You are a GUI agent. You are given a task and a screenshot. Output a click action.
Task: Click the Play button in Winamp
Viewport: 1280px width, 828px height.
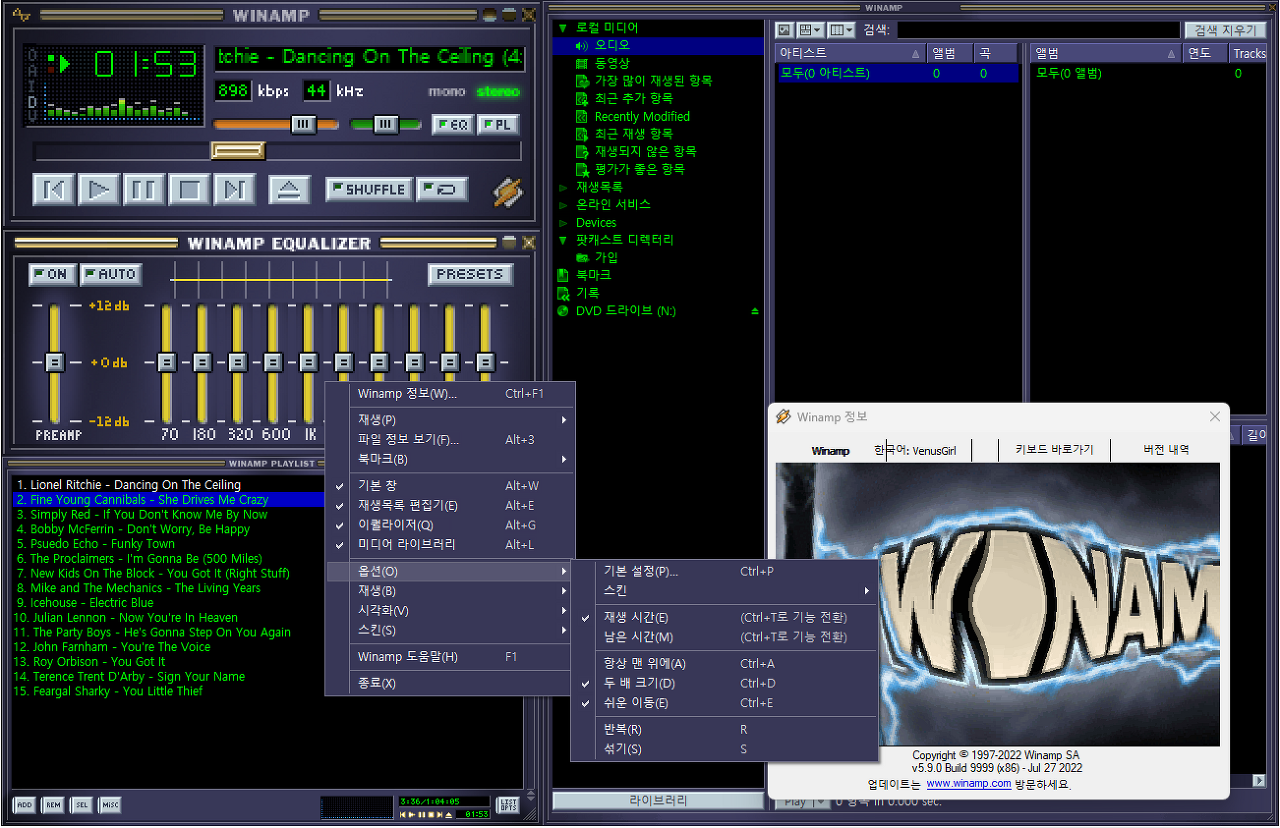coord(98,189)
